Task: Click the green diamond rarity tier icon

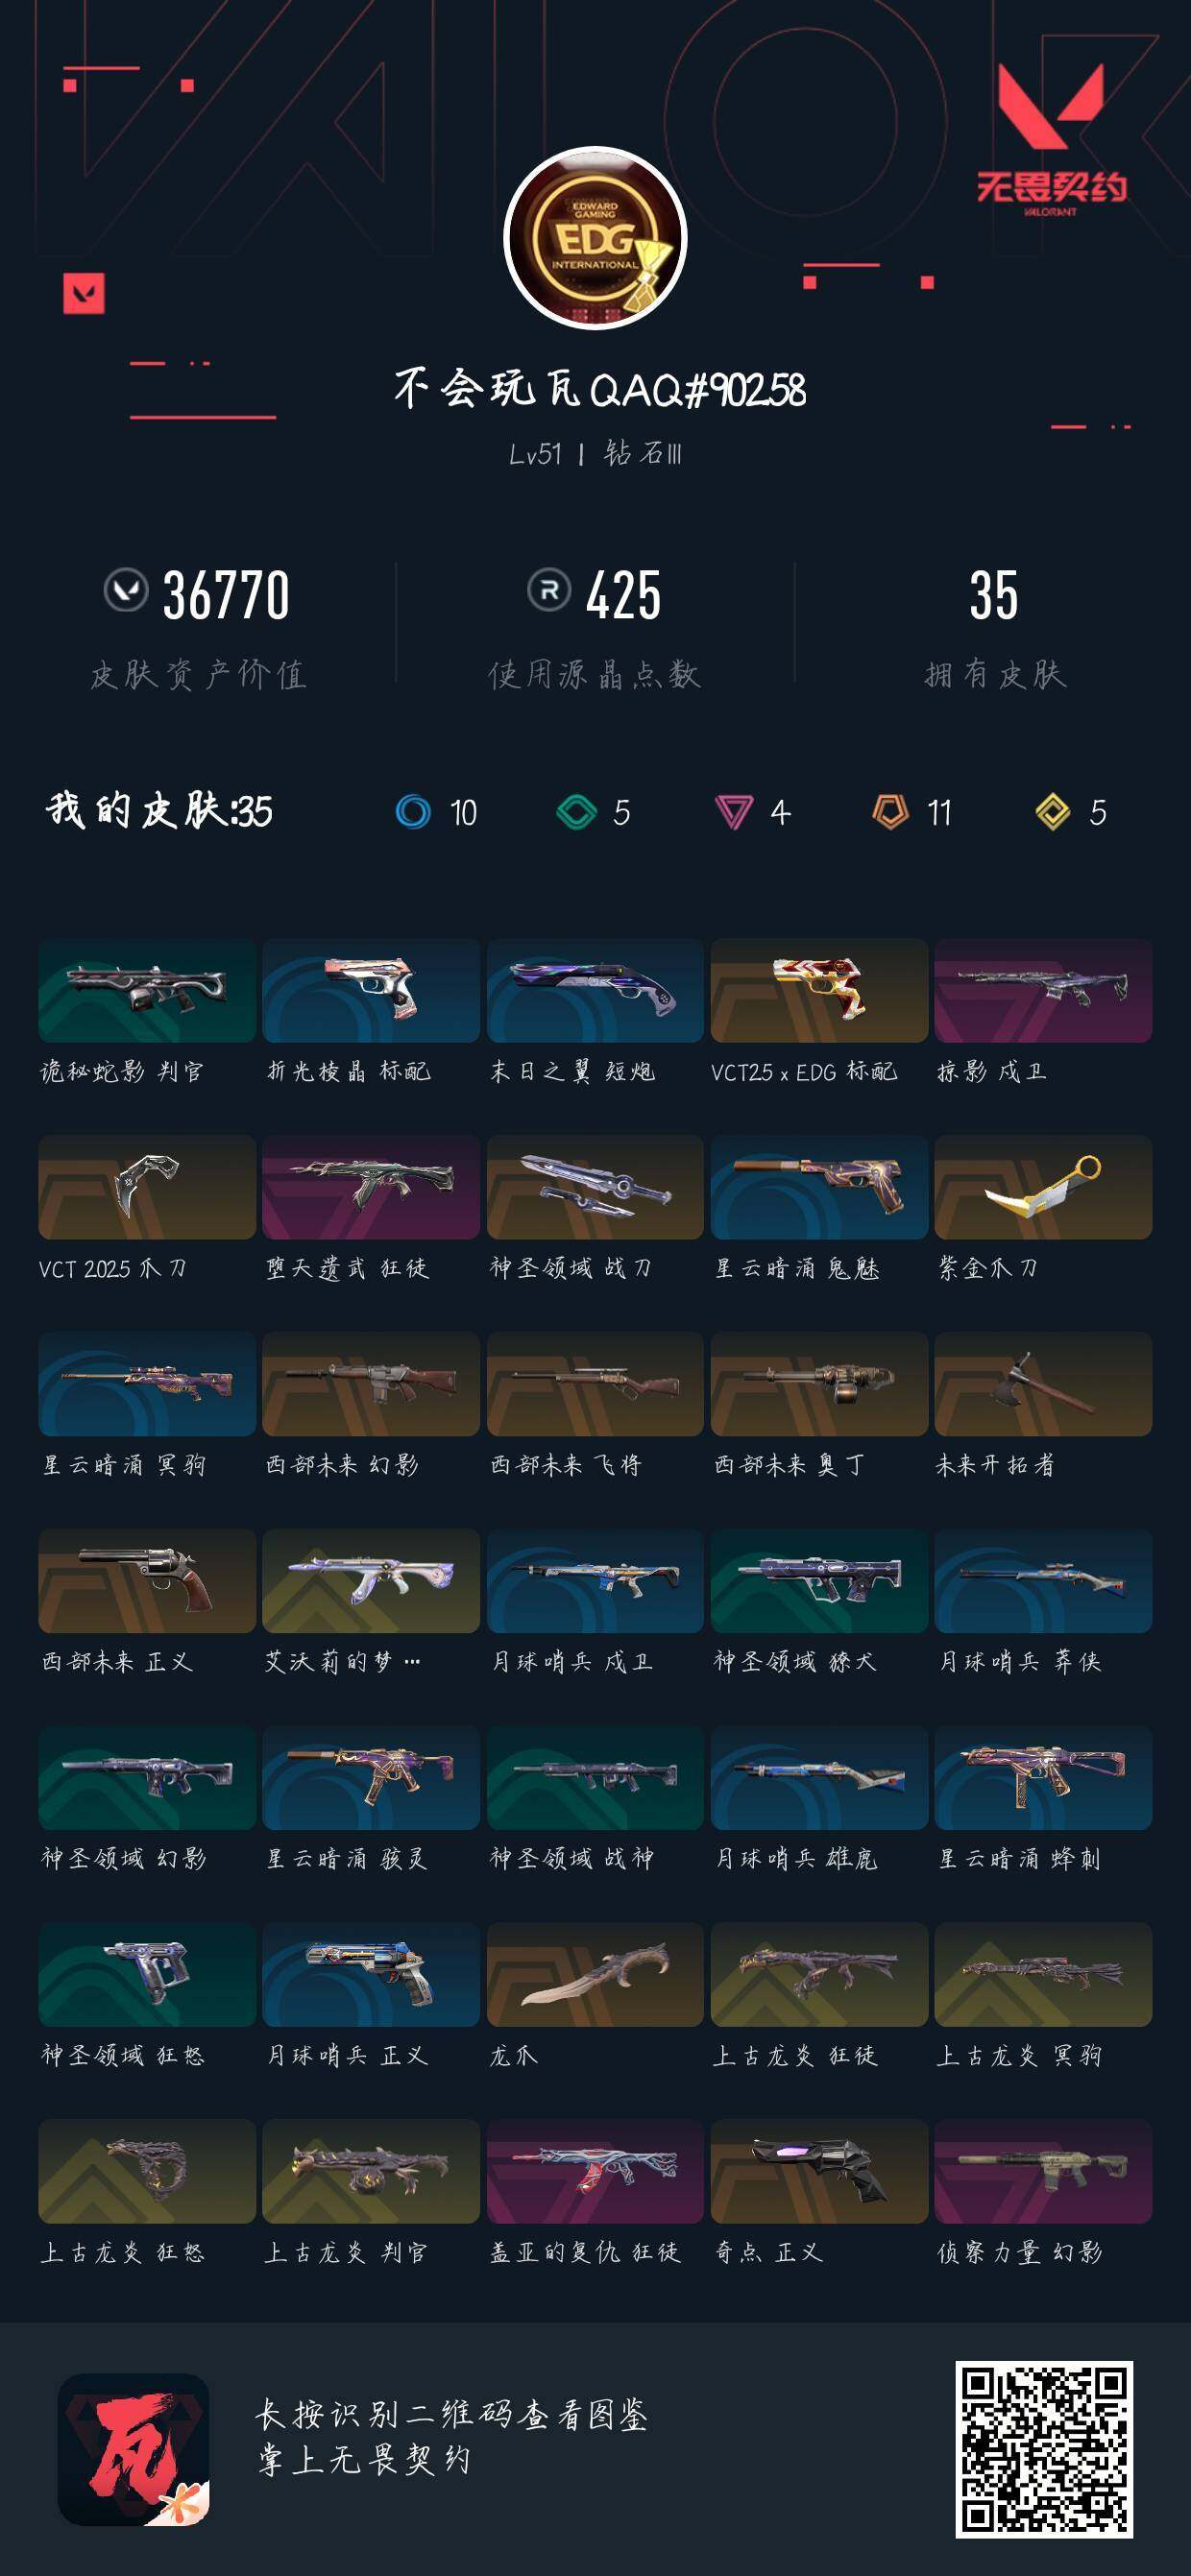Action: click(x=576, y=811)
